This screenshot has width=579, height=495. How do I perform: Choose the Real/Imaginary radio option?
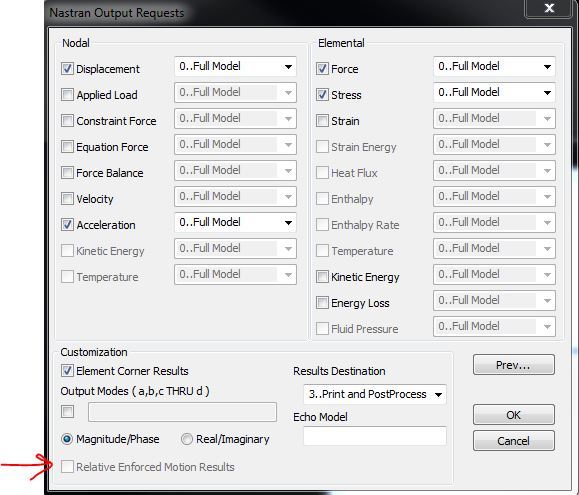coord(187,439)
